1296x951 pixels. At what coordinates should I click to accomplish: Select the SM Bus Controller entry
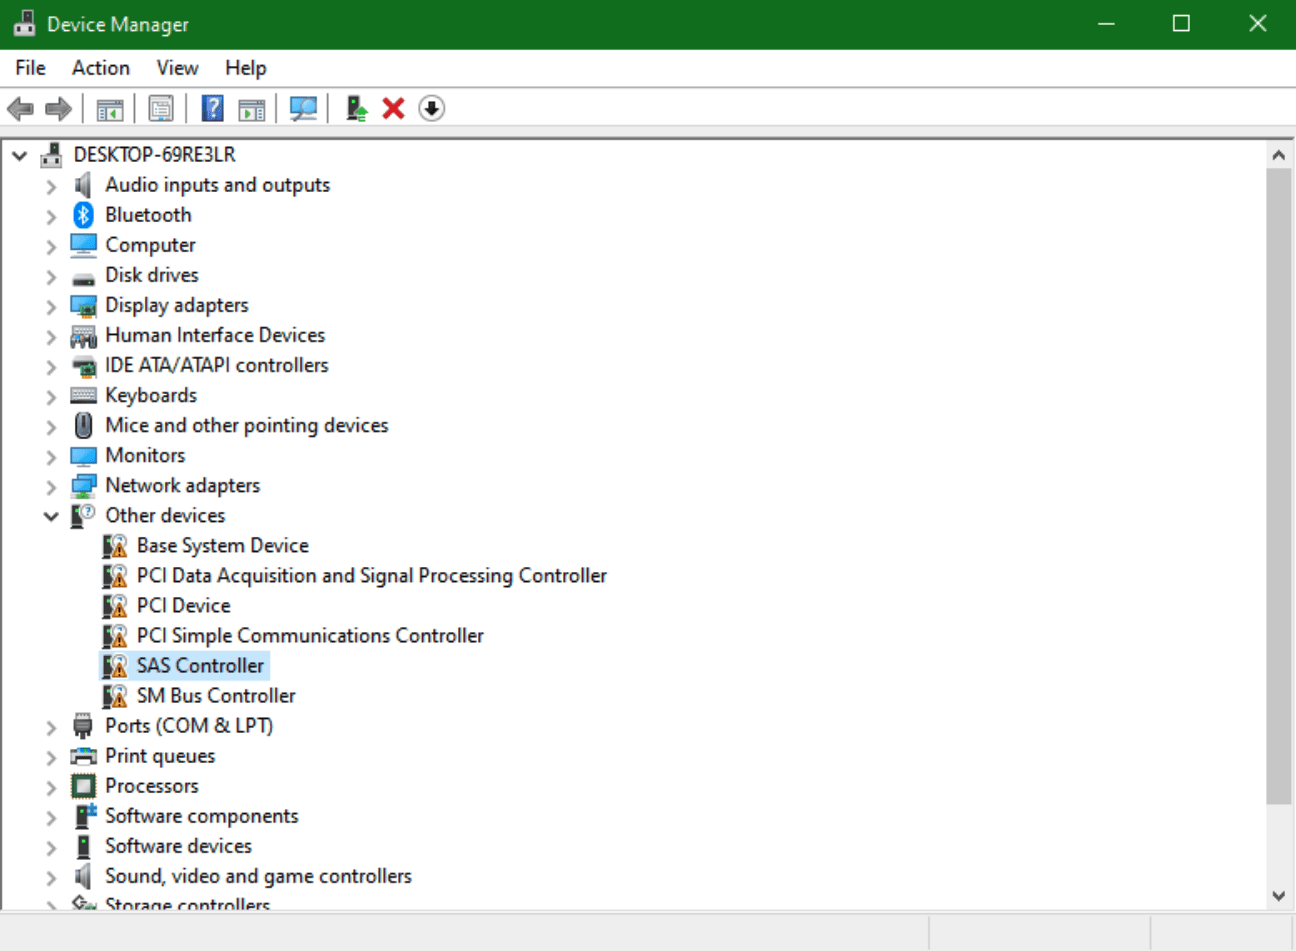(216, 696)
